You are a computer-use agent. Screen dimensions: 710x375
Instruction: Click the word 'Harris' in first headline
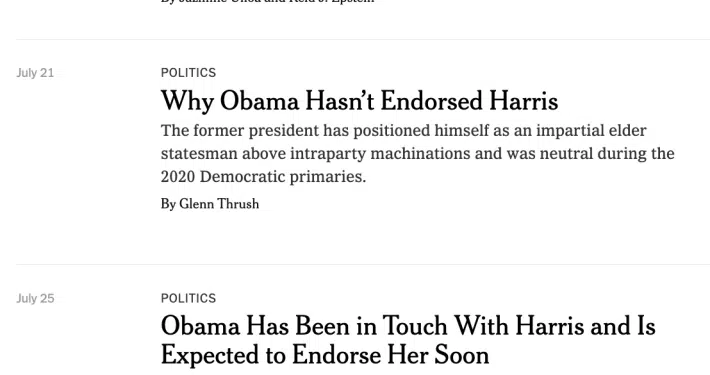[523, 101]
